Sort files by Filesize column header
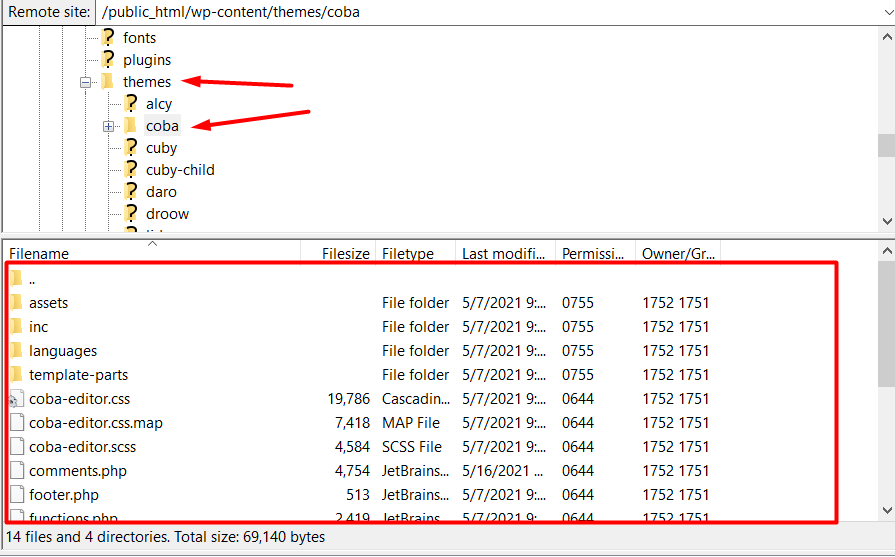895x557 pixels. tap(345, 254)
